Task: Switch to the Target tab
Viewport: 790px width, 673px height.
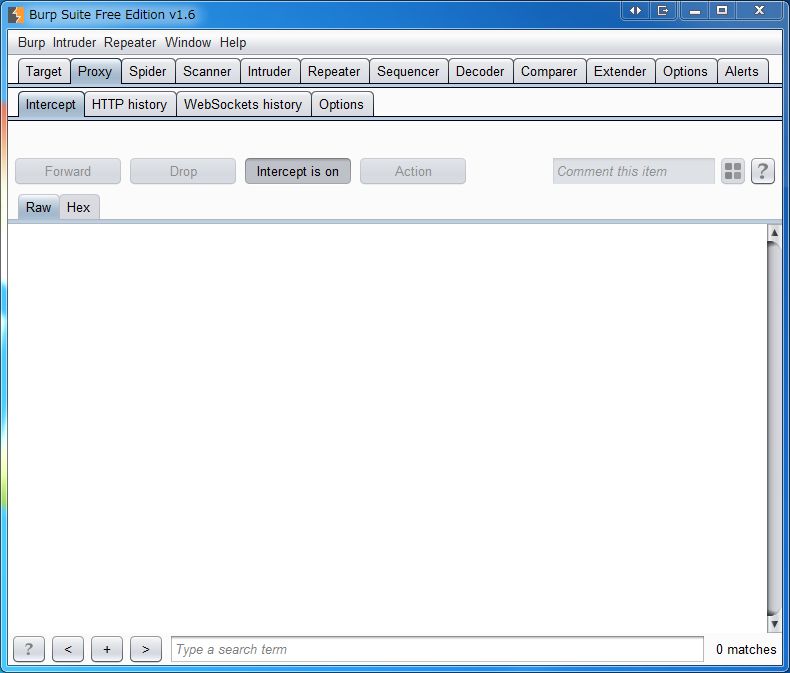Action: (44, 72)
